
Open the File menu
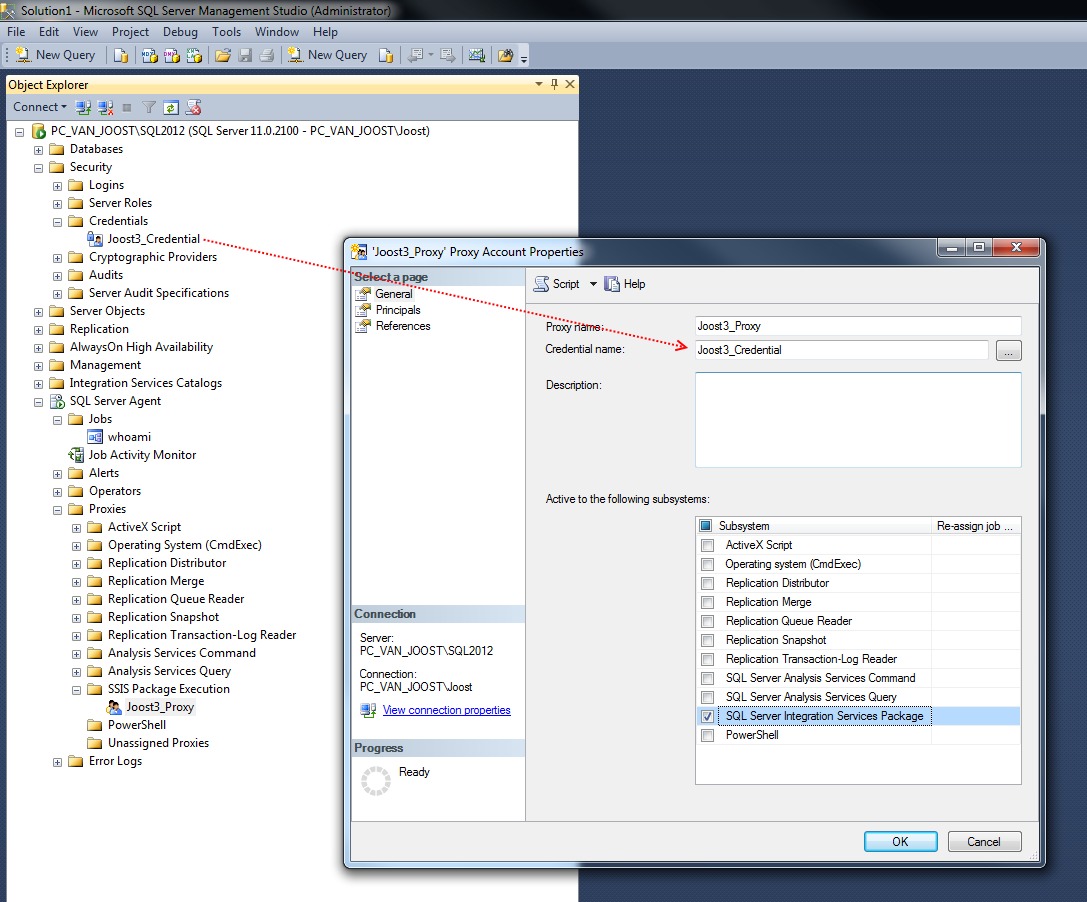click(x=16, y=32)
